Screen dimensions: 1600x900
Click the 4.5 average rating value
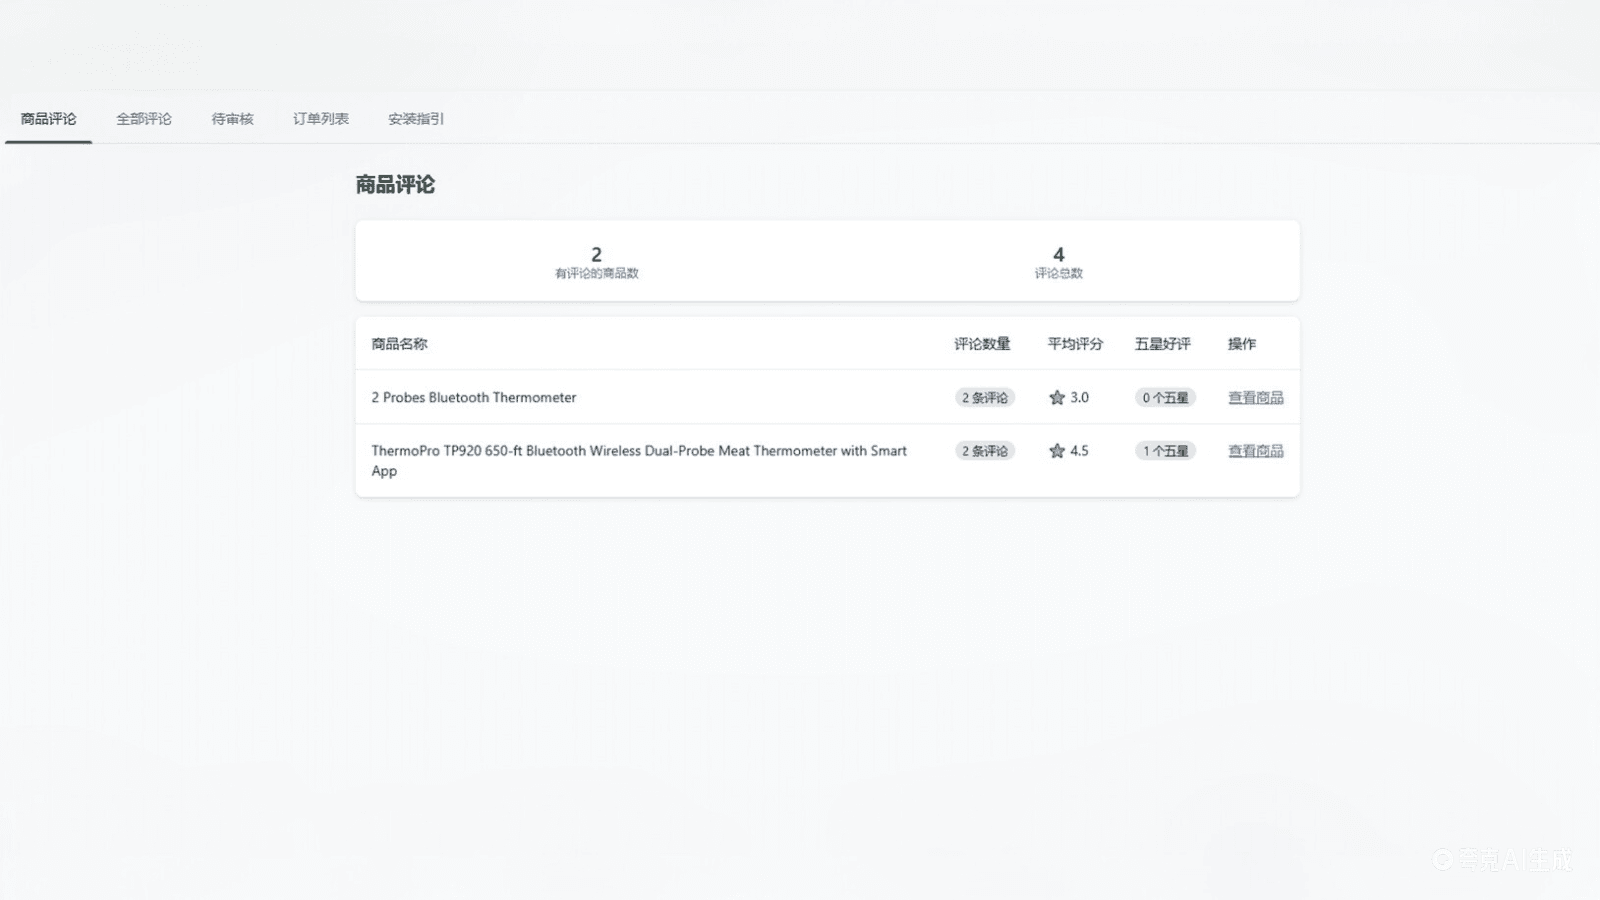coord(1079,451)
